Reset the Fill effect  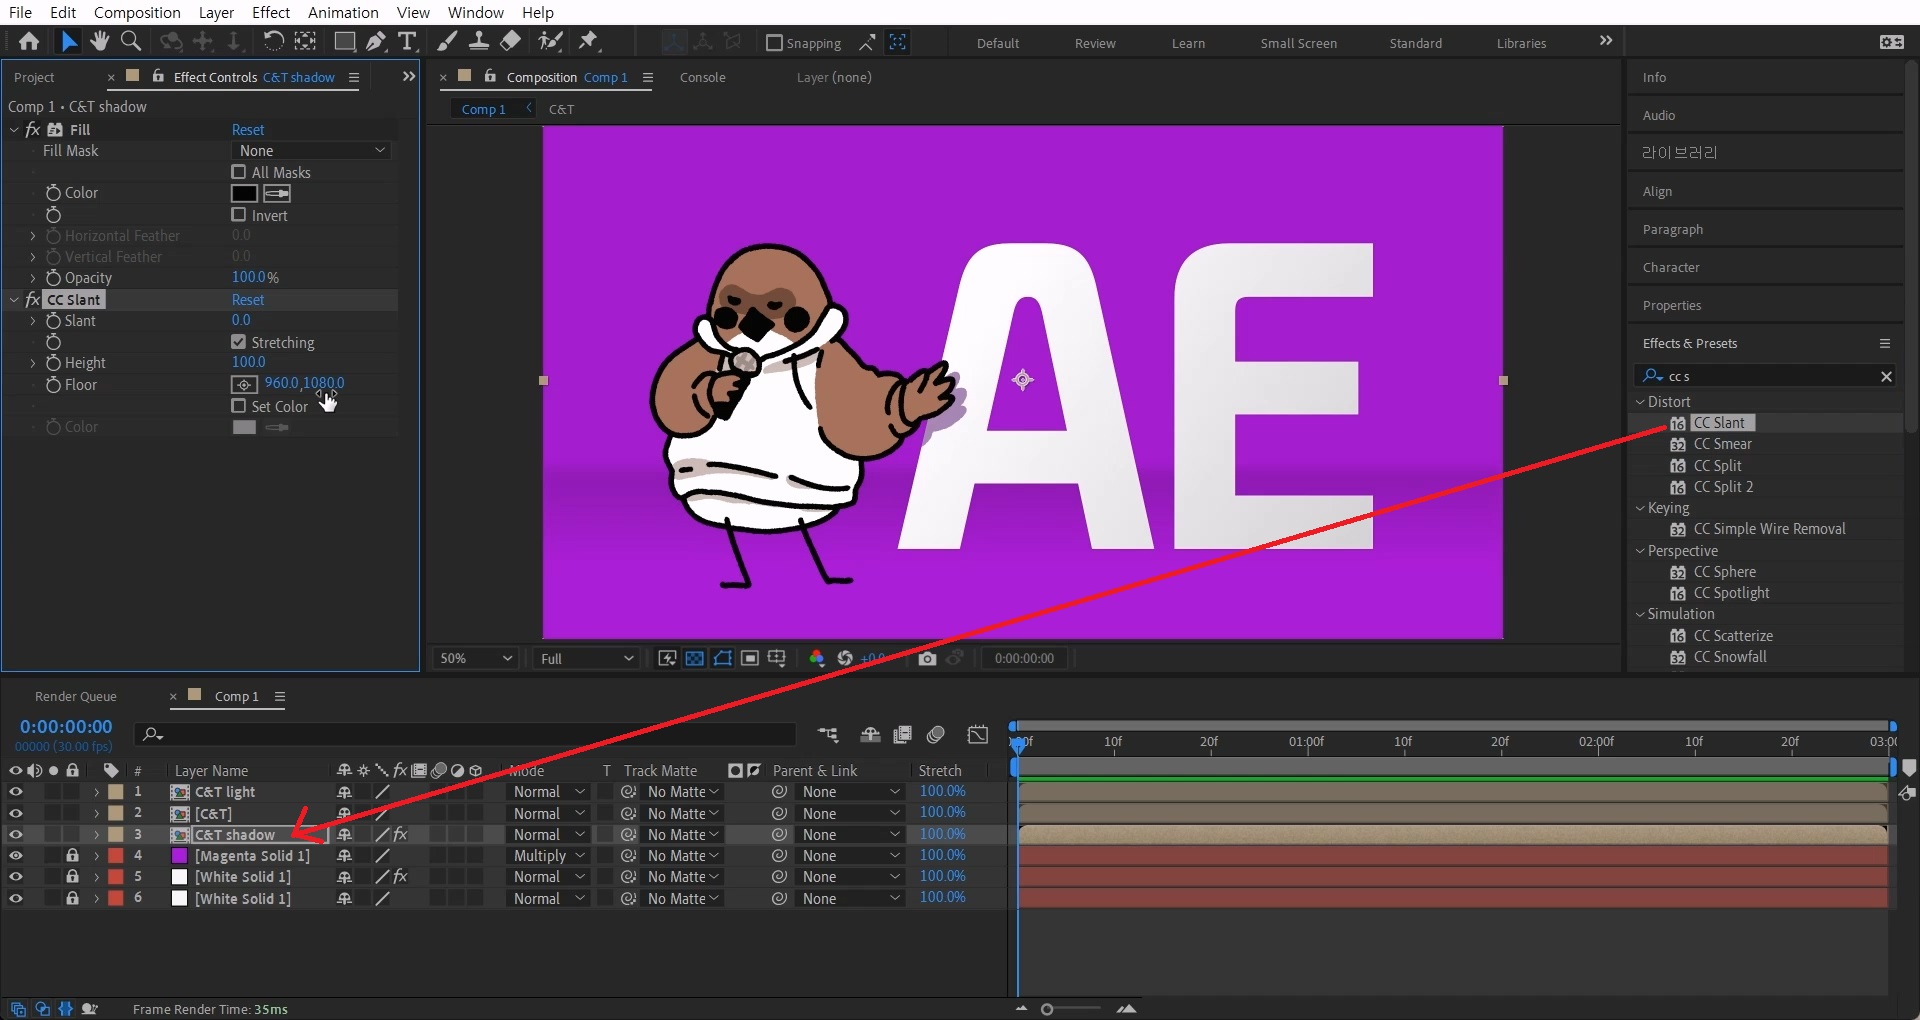(248, 130)
